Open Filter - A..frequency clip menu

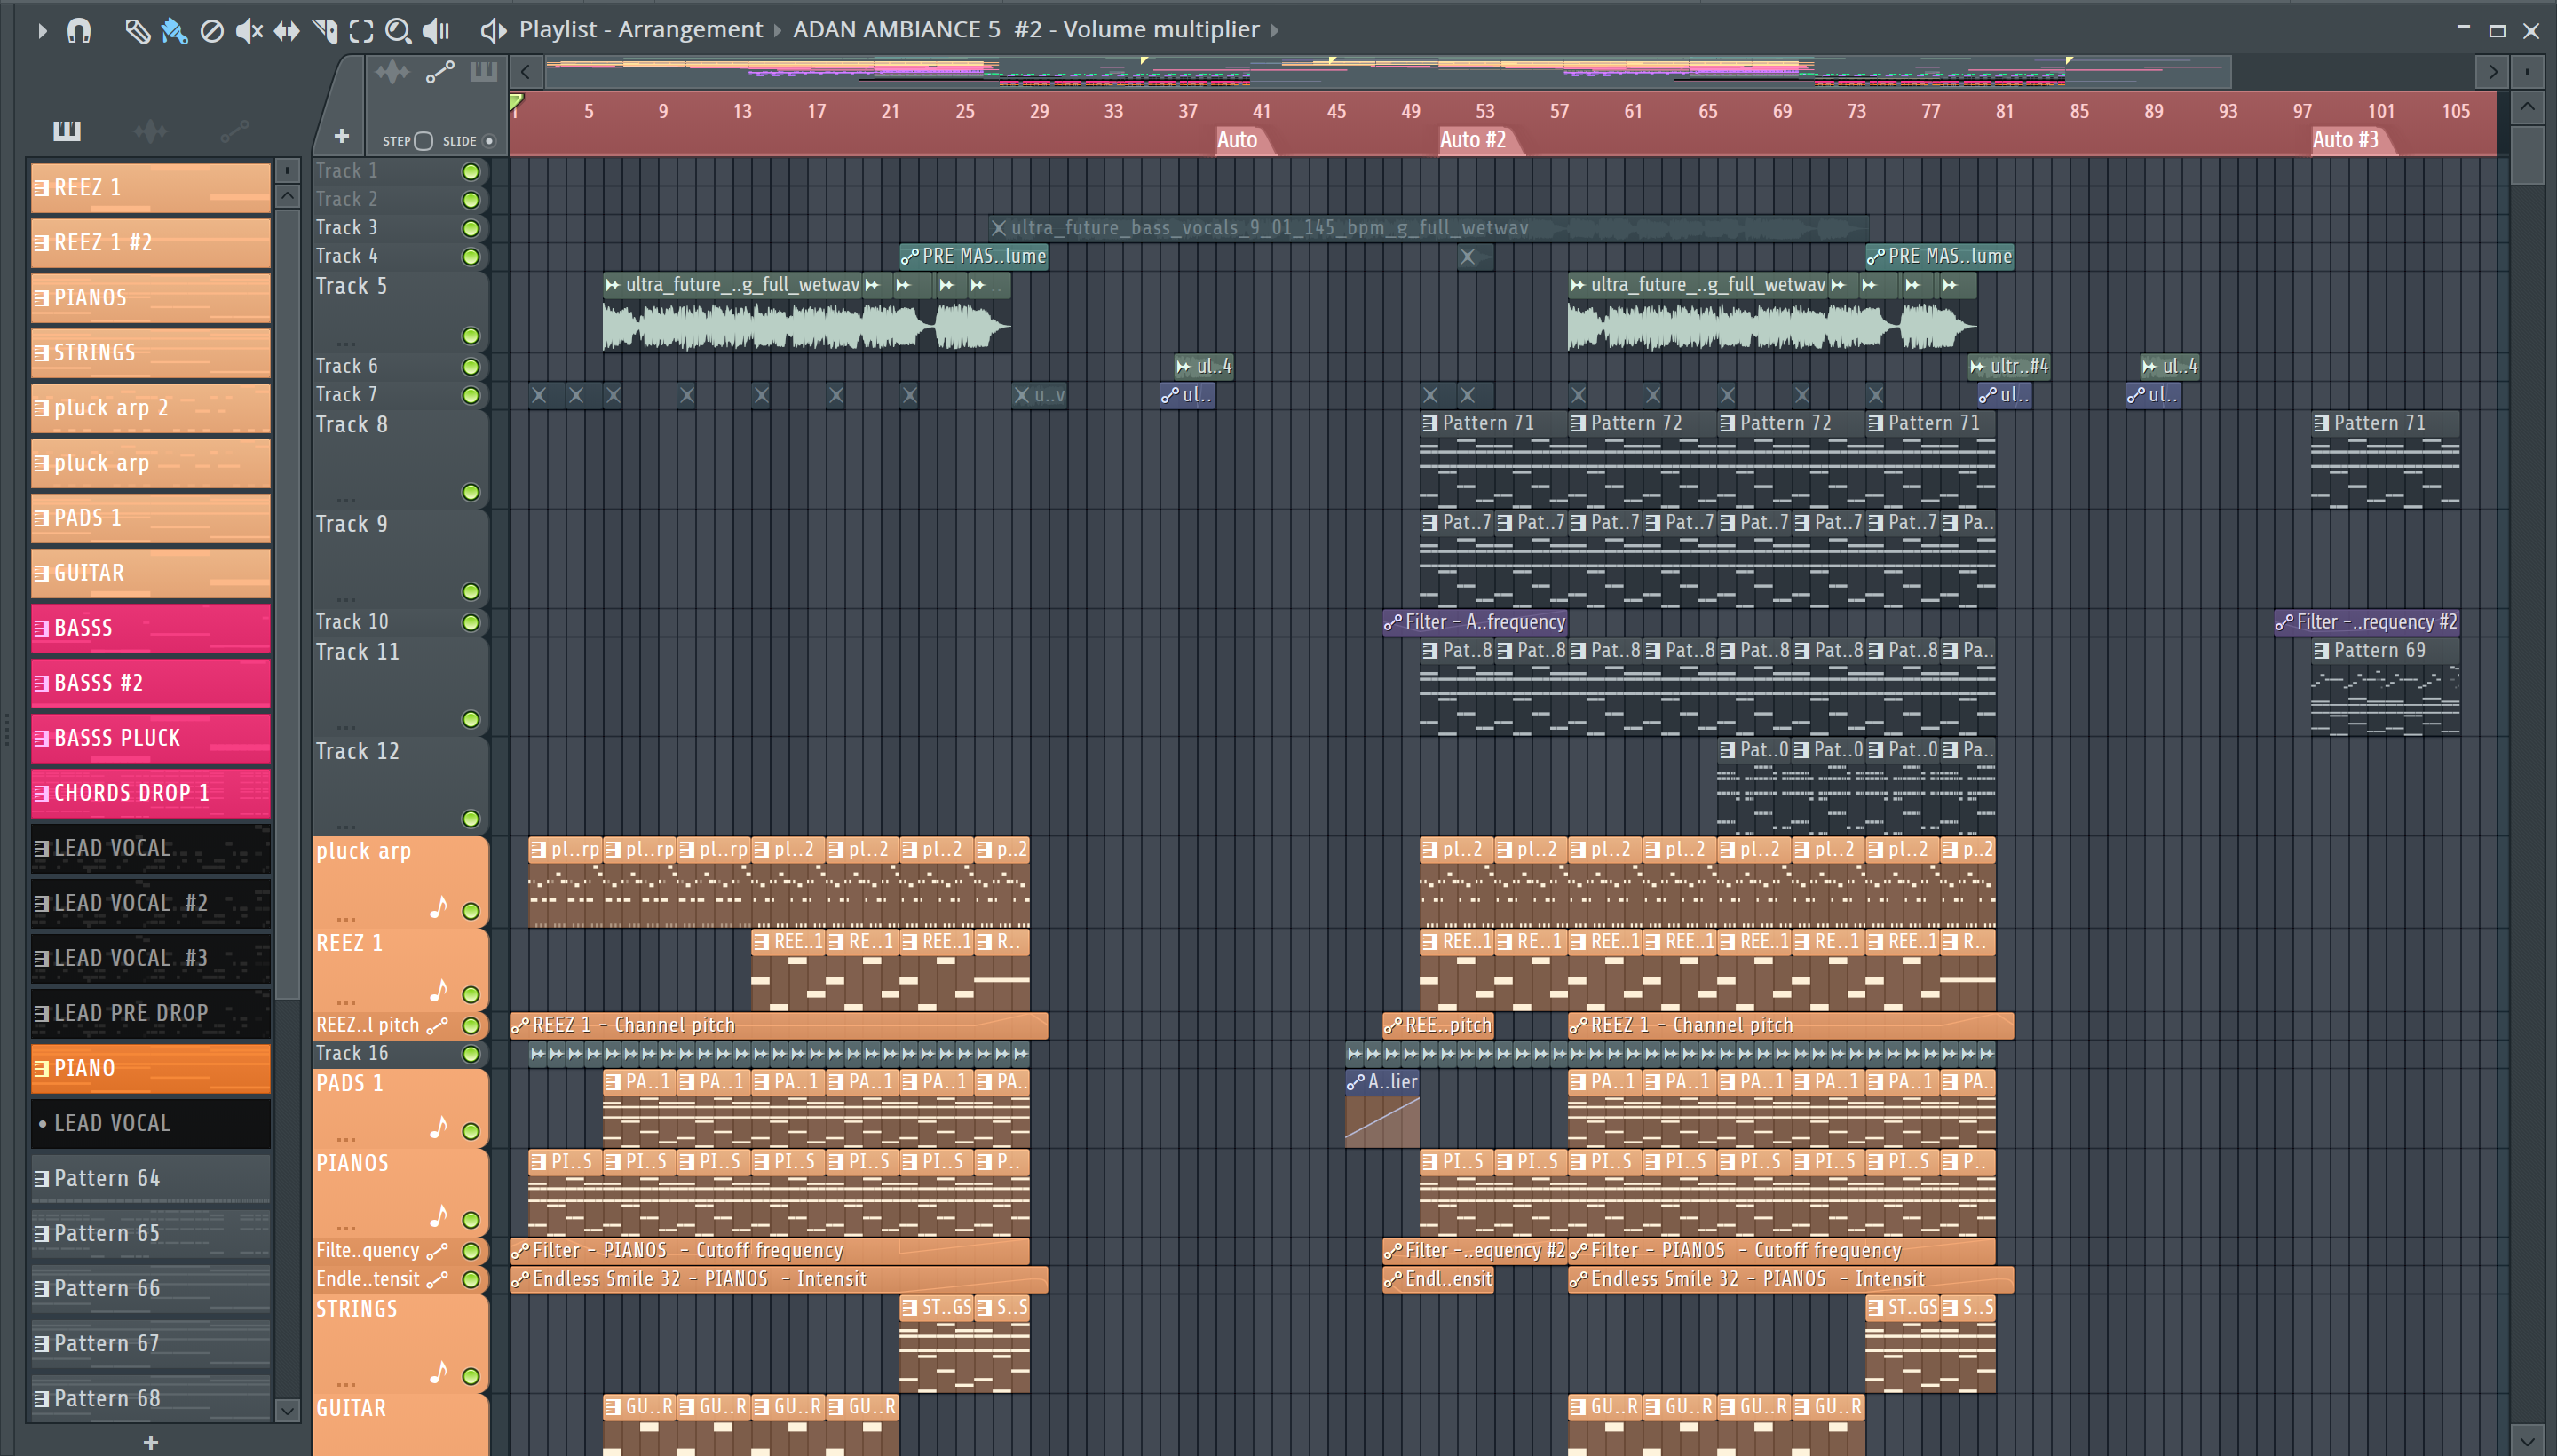coord(1393,623)
